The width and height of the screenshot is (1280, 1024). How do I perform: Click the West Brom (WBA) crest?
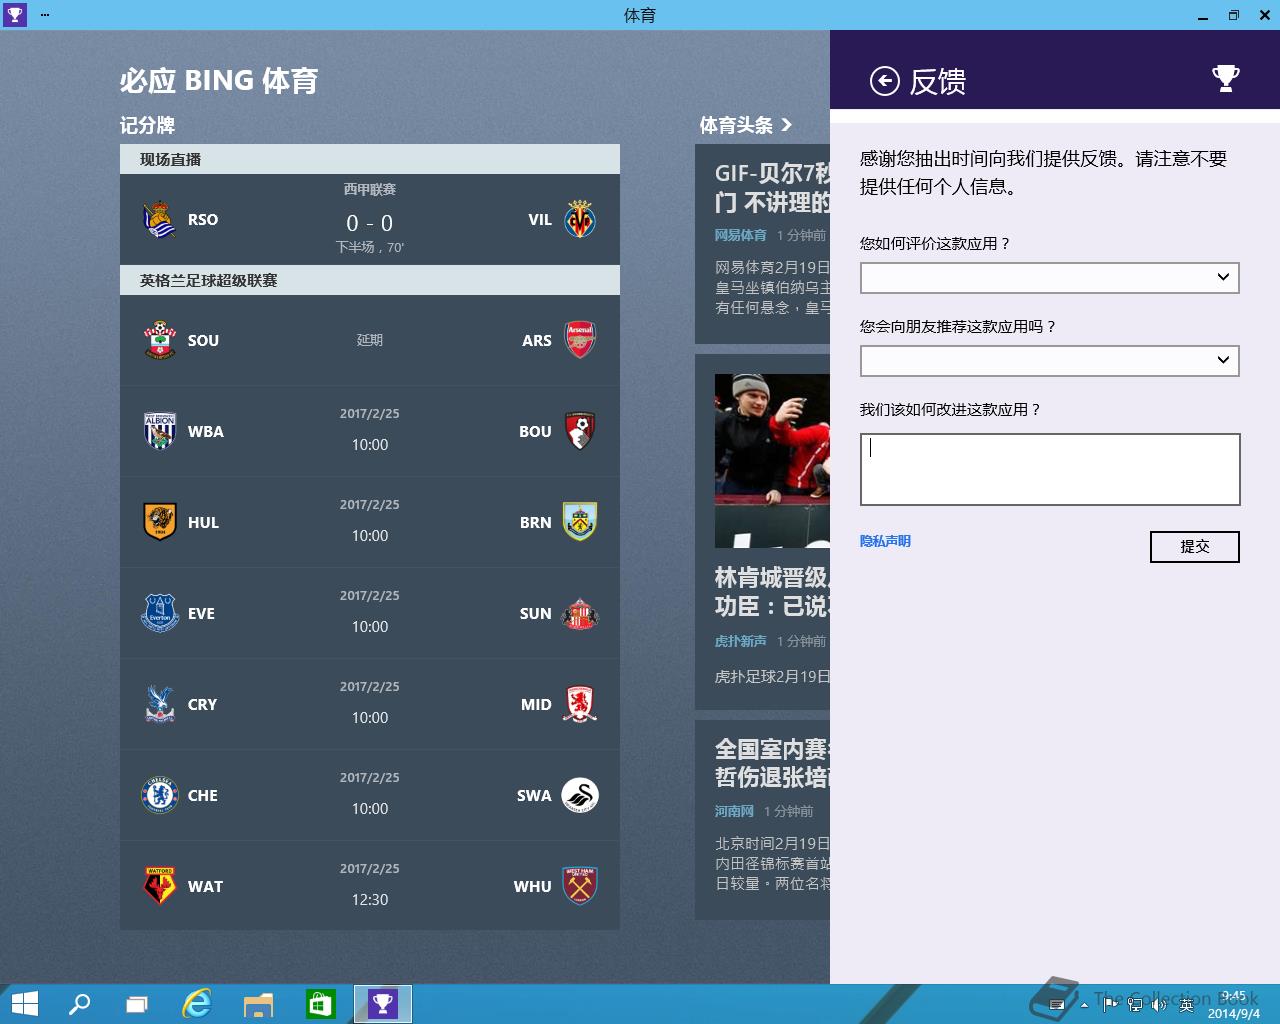(160, 432)
